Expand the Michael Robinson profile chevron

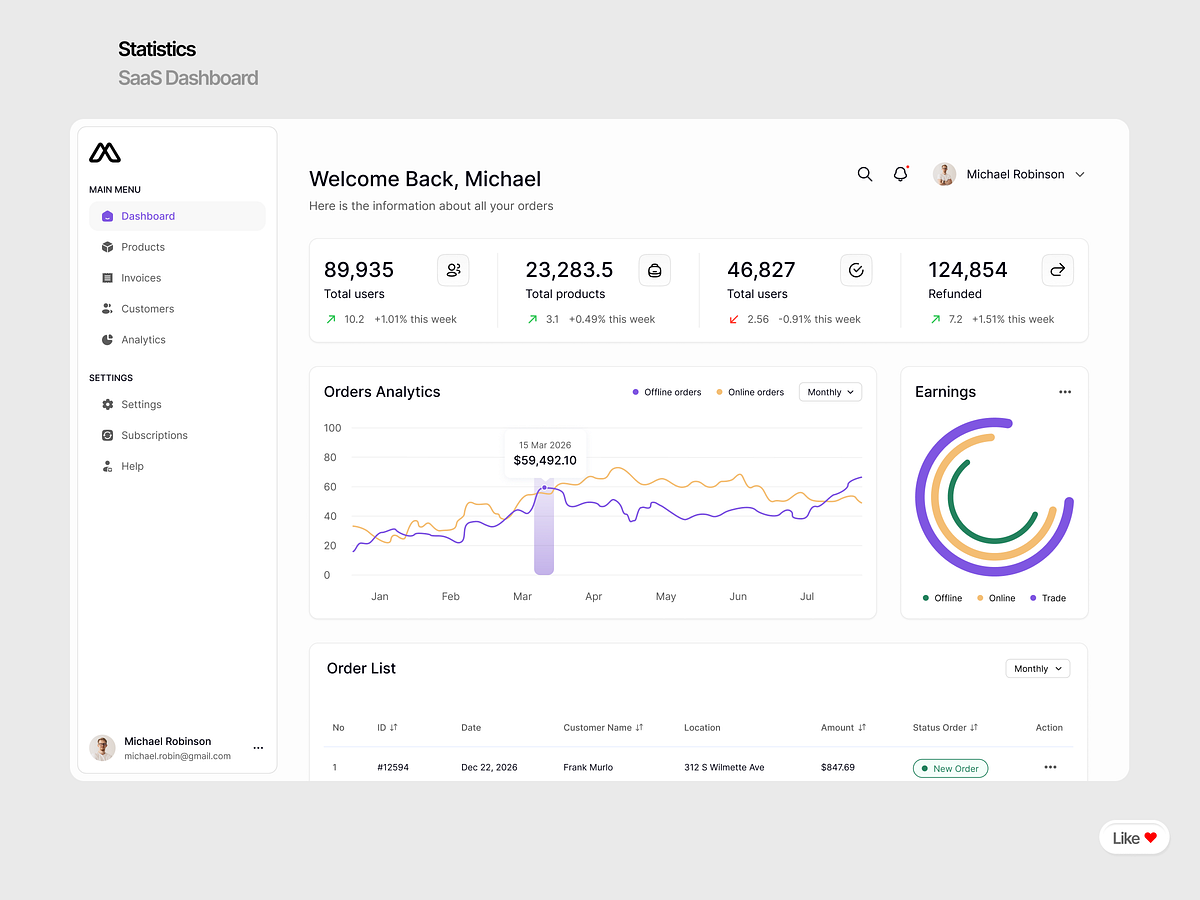pyautogui.click(x=1080, y=174)
